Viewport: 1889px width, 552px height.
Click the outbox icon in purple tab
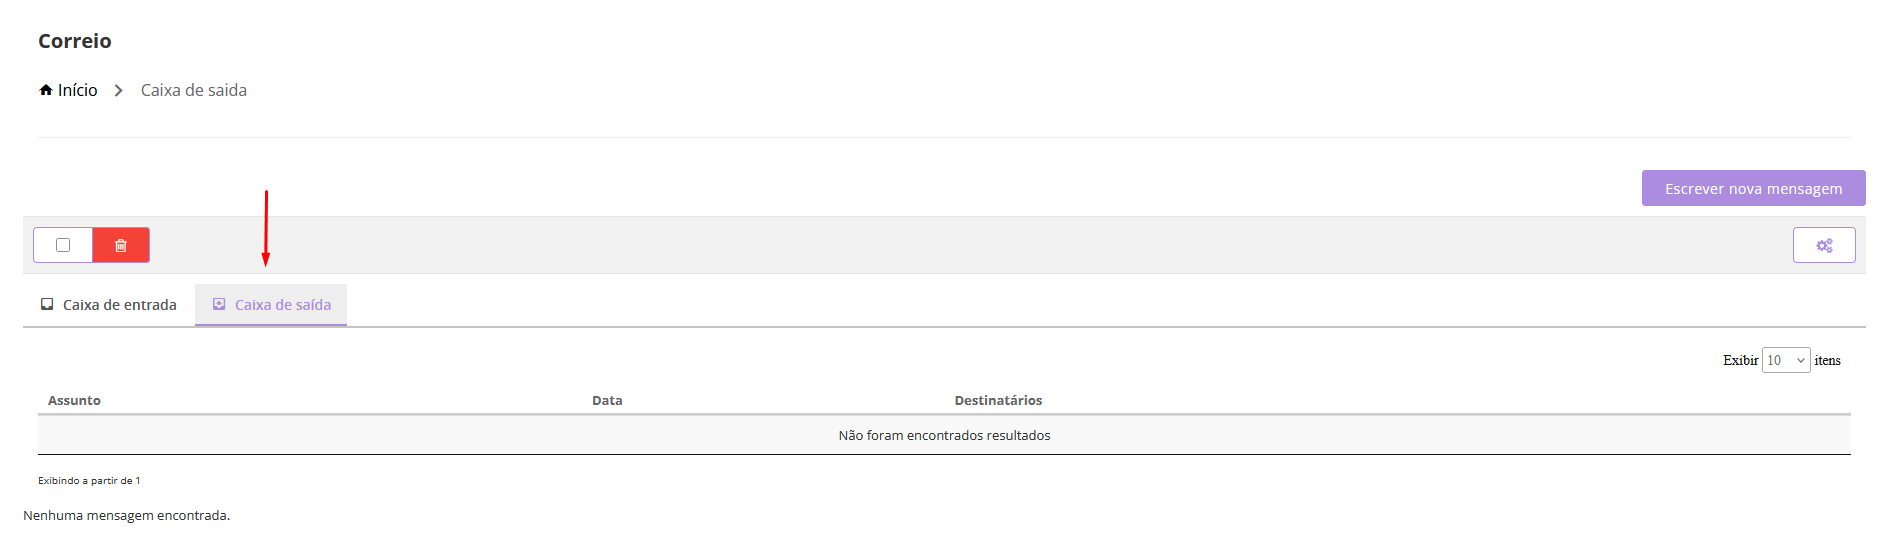click(x=219, y=304)
